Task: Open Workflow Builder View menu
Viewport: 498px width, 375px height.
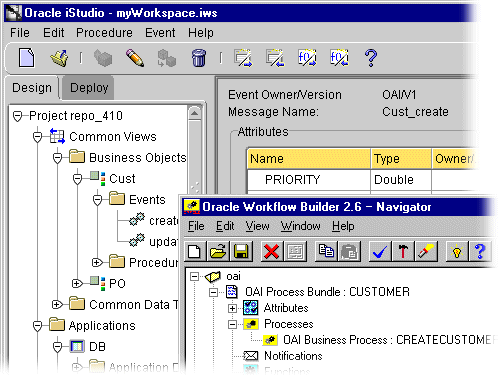Action: click(x=258, y=226)
